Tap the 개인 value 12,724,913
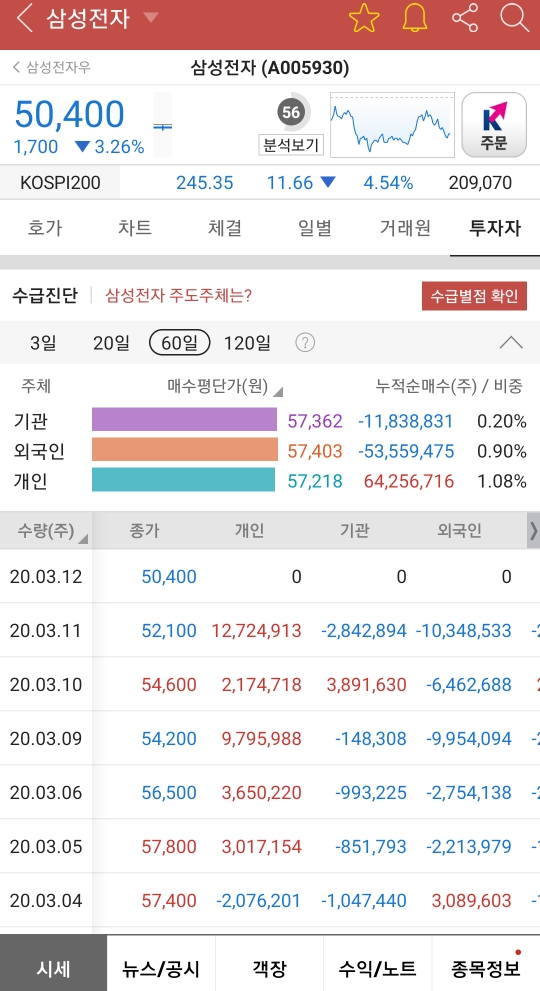The height and width of the screenshot is (991, 540). [x=257, y=630]
